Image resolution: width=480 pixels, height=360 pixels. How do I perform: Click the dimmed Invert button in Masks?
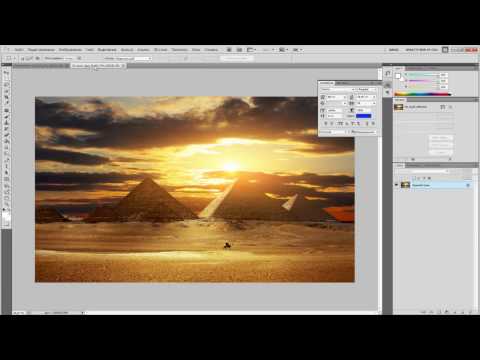click(x=440, y=152)
